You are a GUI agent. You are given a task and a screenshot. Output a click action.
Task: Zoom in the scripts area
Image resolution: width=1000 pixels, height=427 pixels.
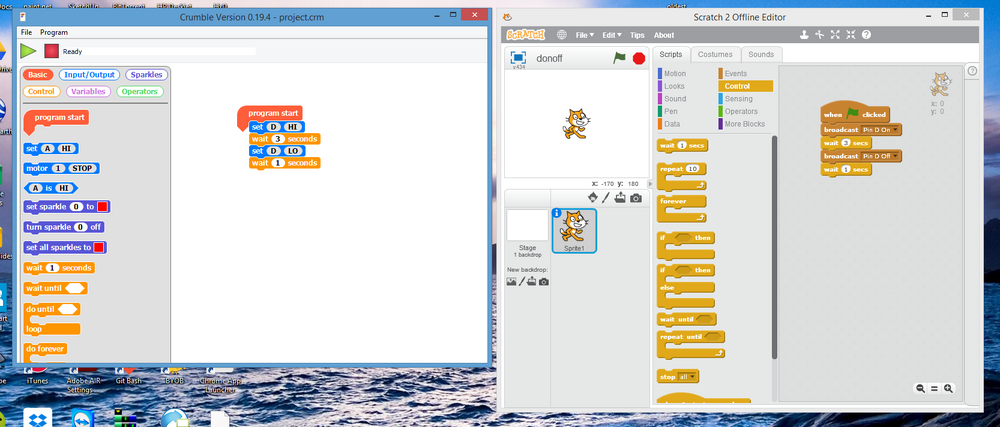948,388
